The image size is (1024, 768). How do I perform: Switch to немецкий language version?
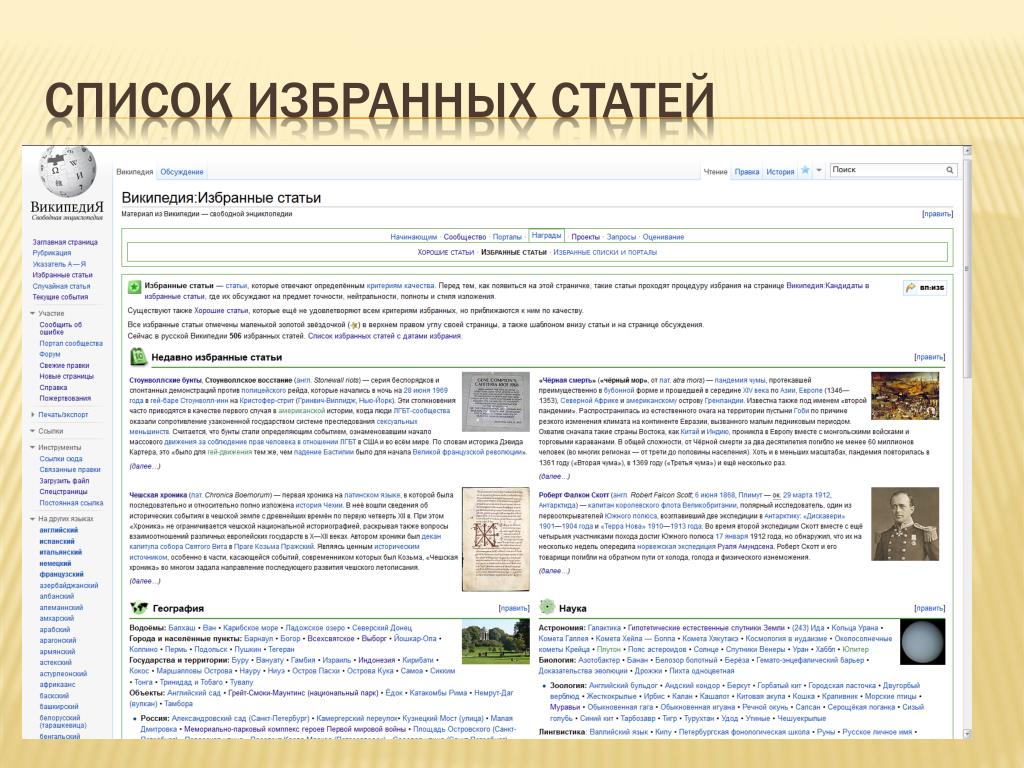pyautogui.click(x=55, y=563)
